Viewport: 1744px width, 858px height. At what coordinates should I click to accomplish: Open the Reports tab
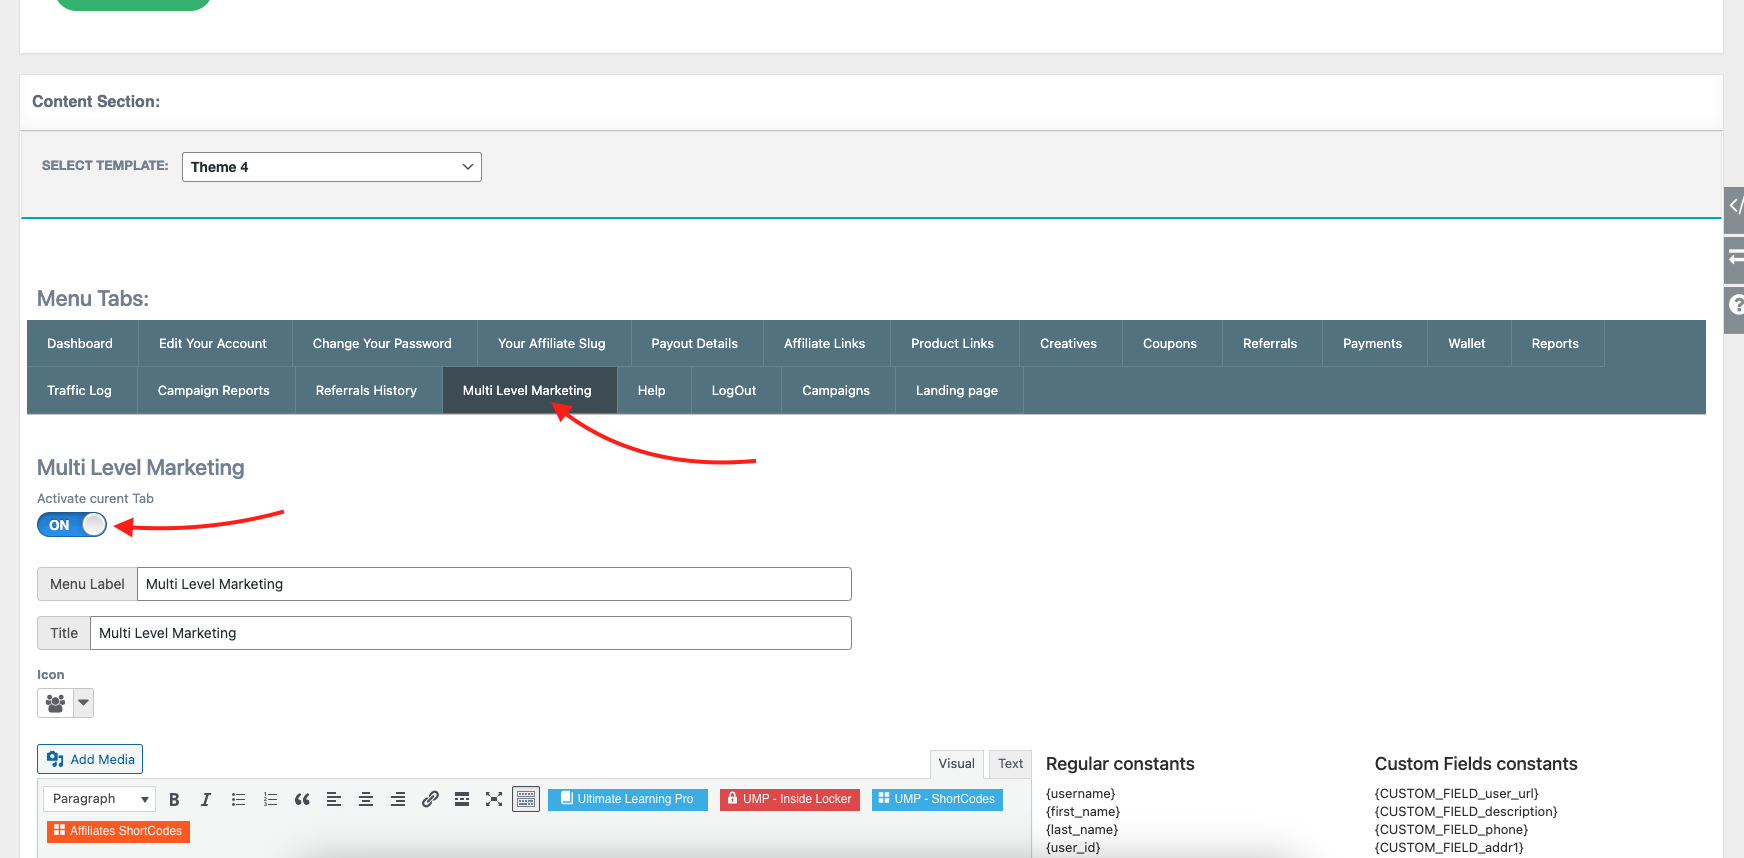pos(1556,344)
